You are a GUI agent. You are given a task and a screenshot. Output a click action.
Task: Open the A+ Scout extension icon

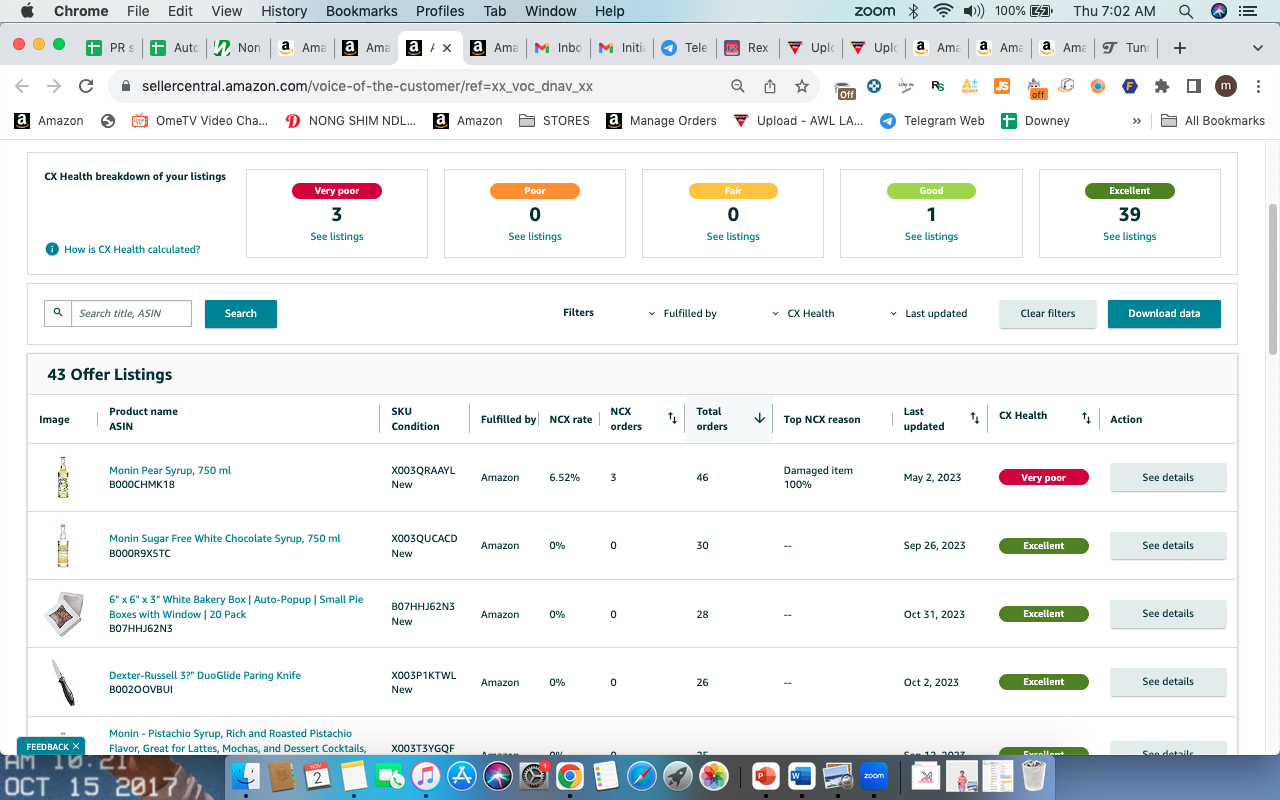tap(969, 86)
